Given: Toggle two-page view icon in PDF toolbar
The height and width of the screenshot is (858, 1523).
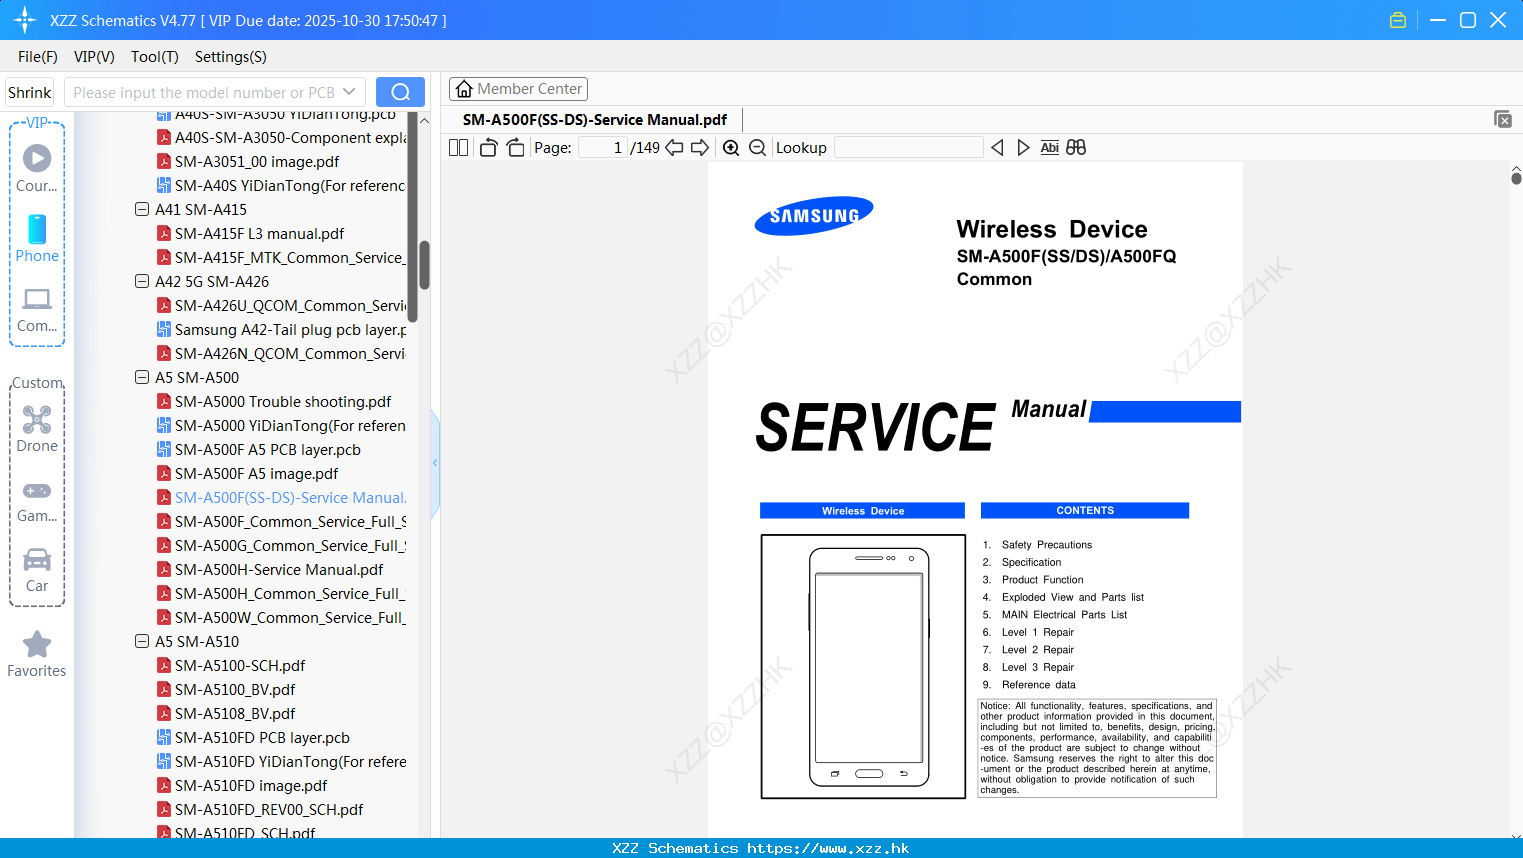Looking at the screenshot, I should (x=458, y=148).
